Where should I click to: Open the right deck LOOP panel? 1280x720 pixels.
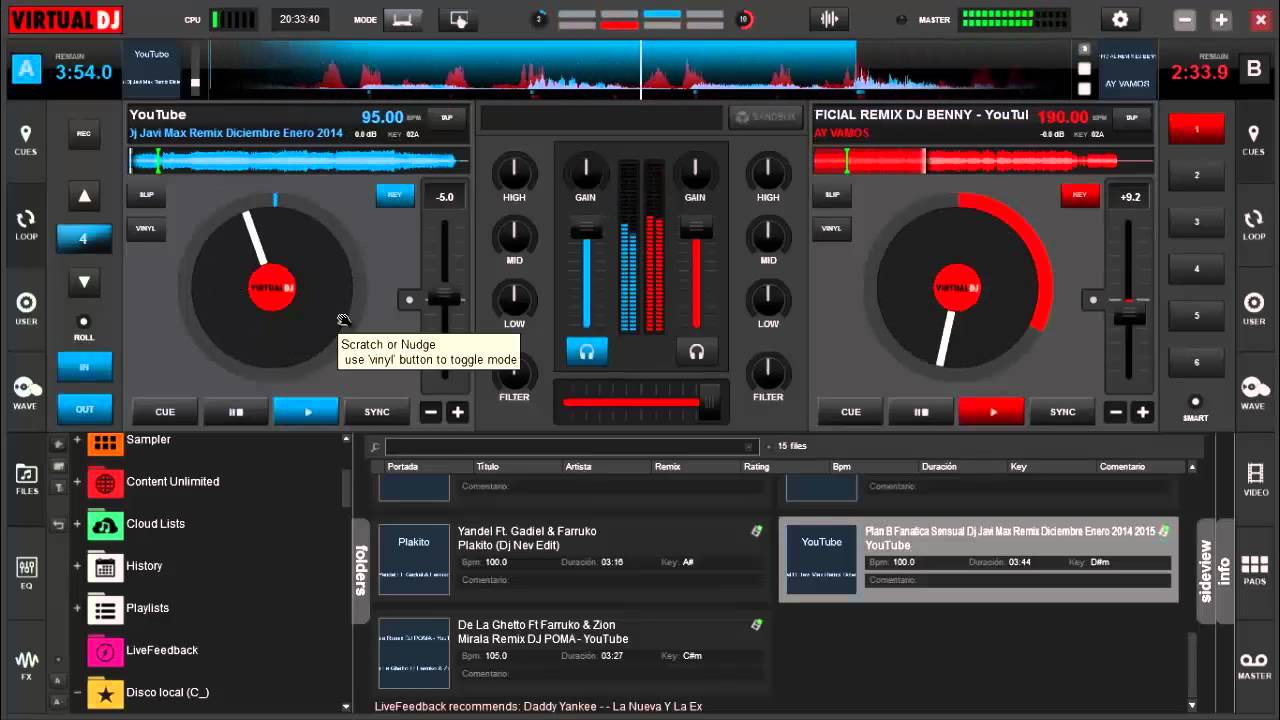(x=1253, y=225)
